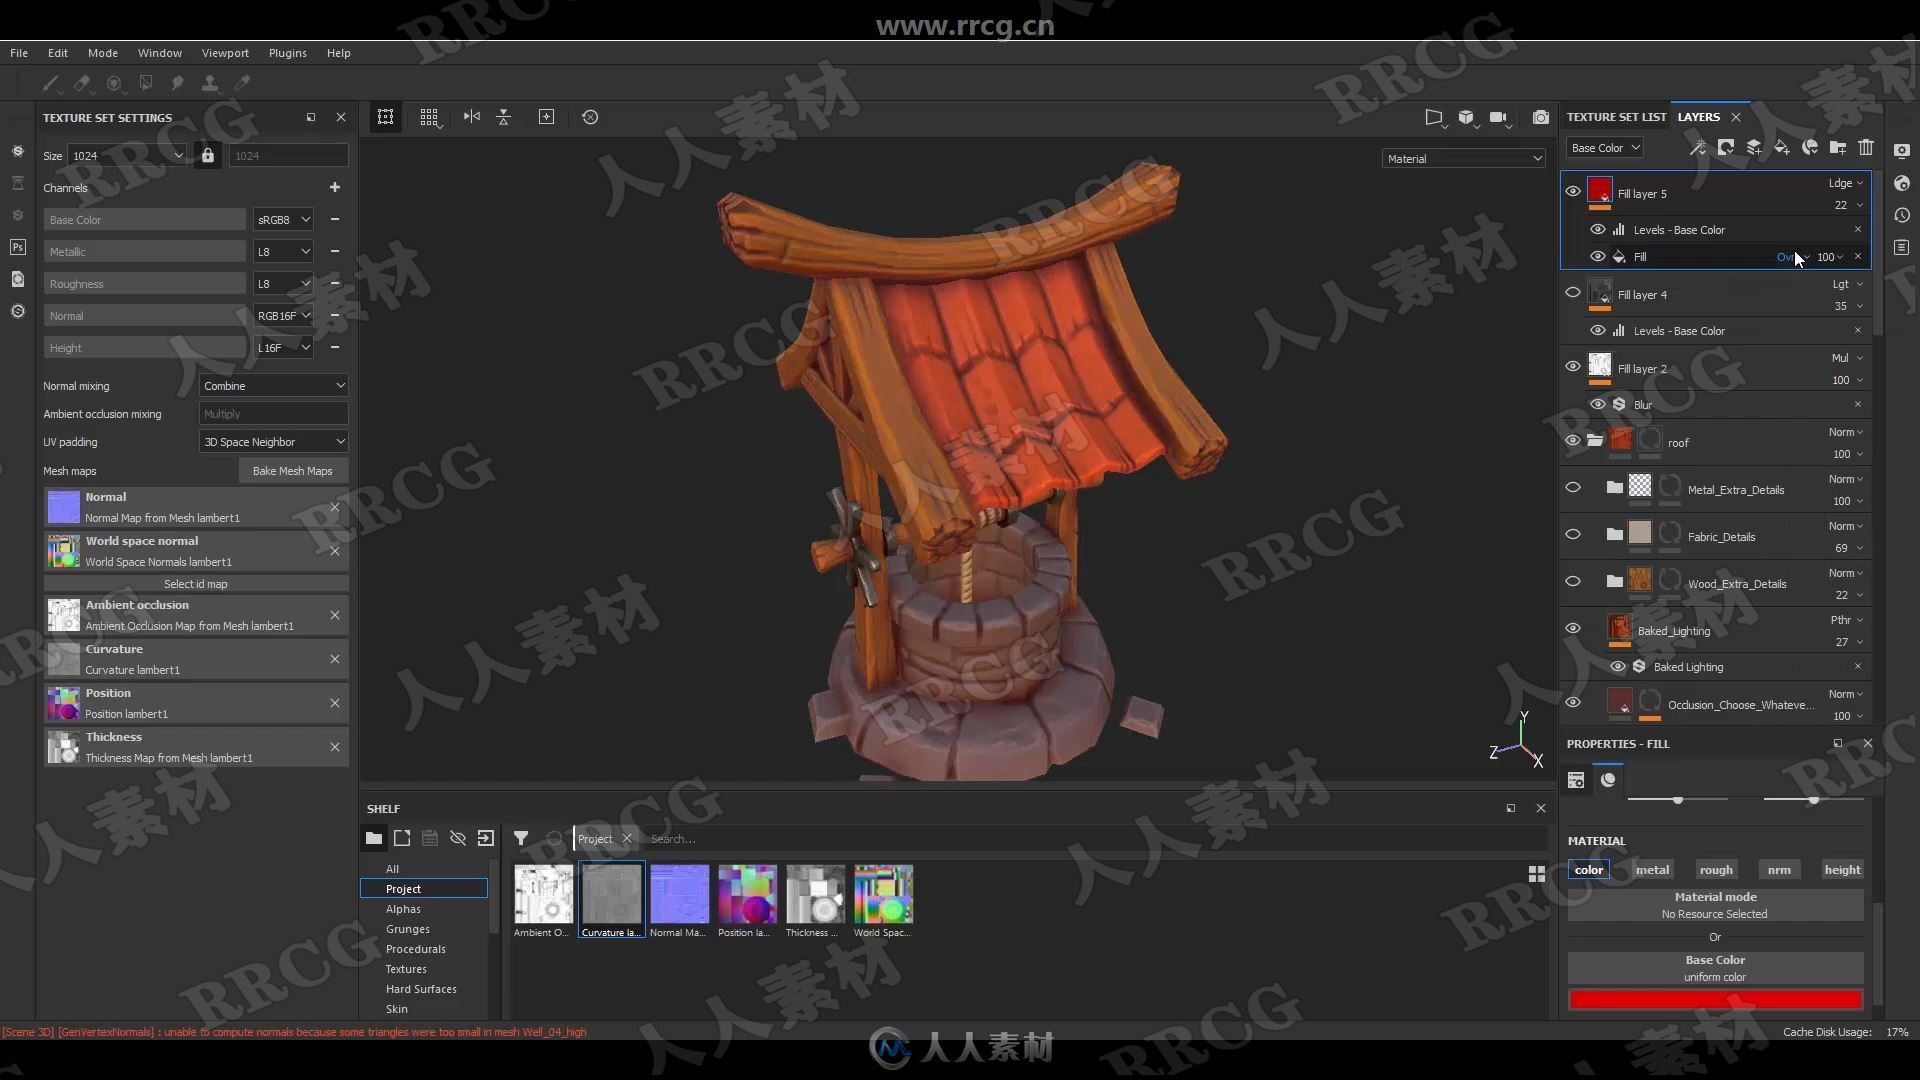Select Curvature map thumbnail in shelf

[609, 894]
